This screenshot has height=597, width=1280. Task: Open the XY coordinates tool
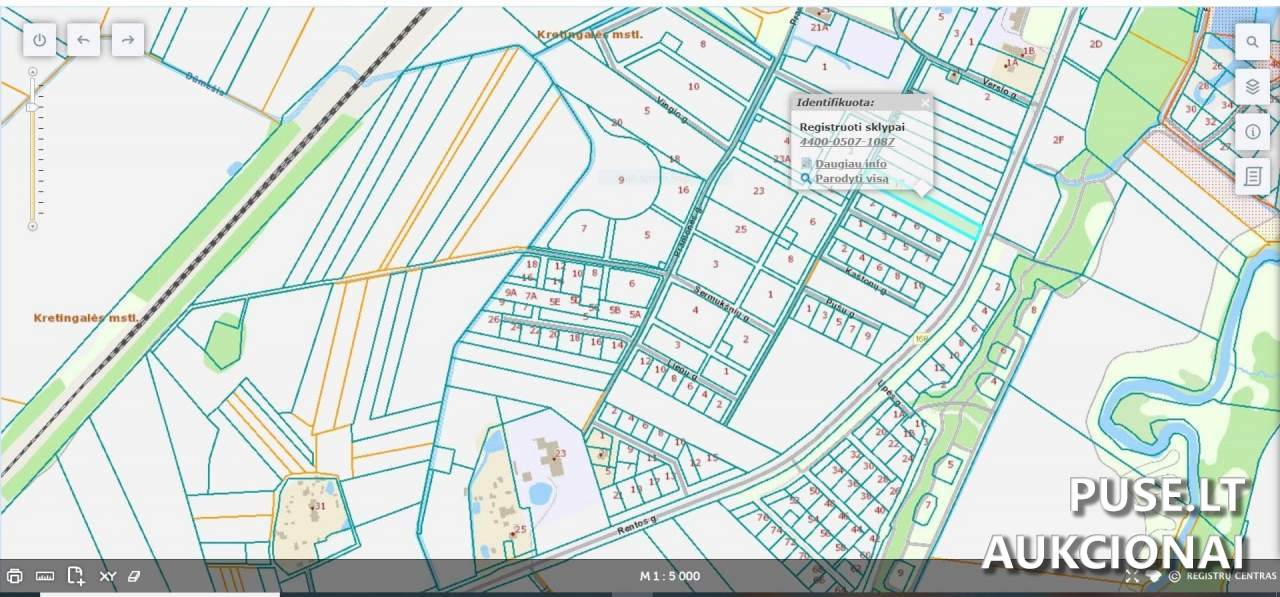tap(108, 576)
